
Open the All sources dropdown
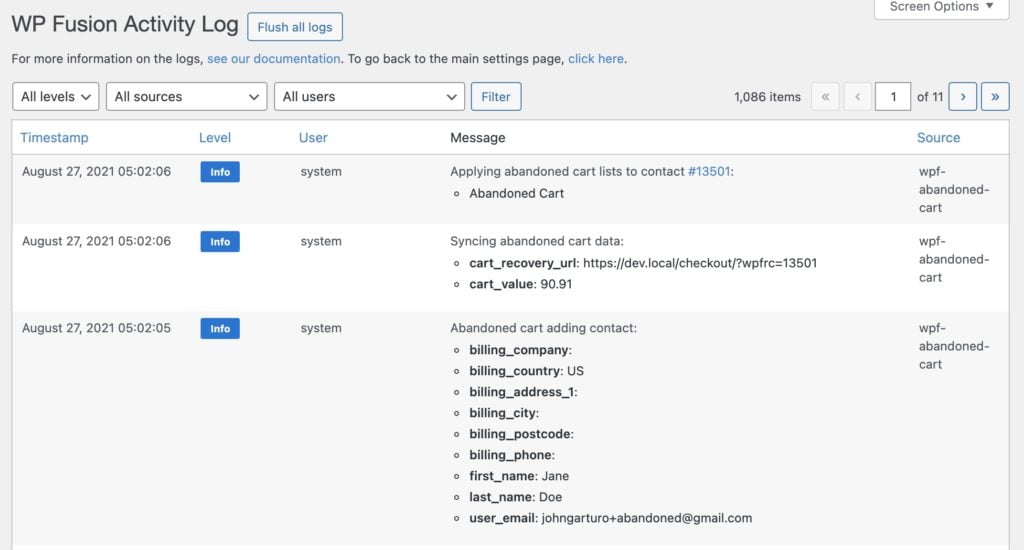pyautogui.click(x=186, y=97)
